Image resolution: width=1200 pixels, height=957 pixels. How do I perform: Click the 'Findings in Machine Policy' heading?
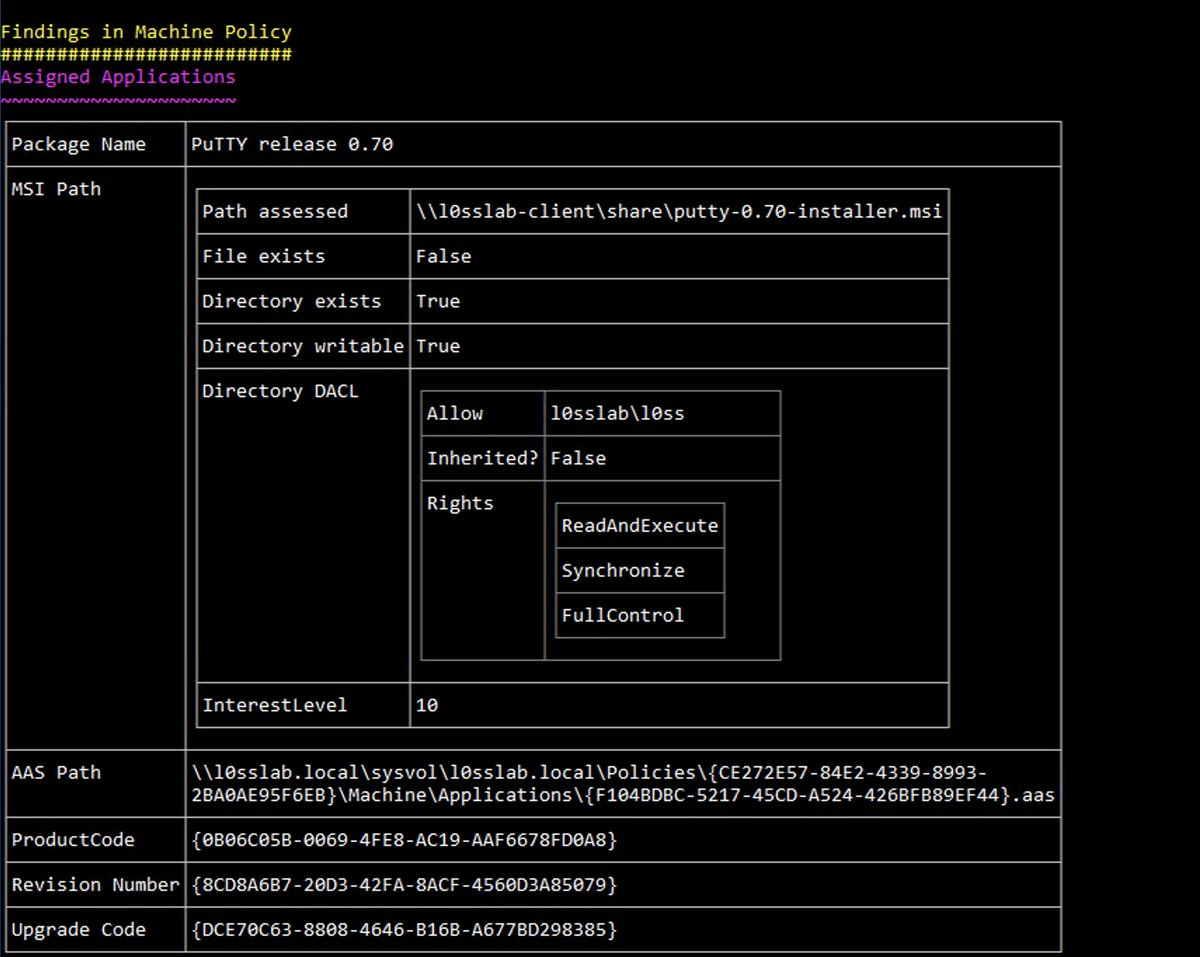146,32
